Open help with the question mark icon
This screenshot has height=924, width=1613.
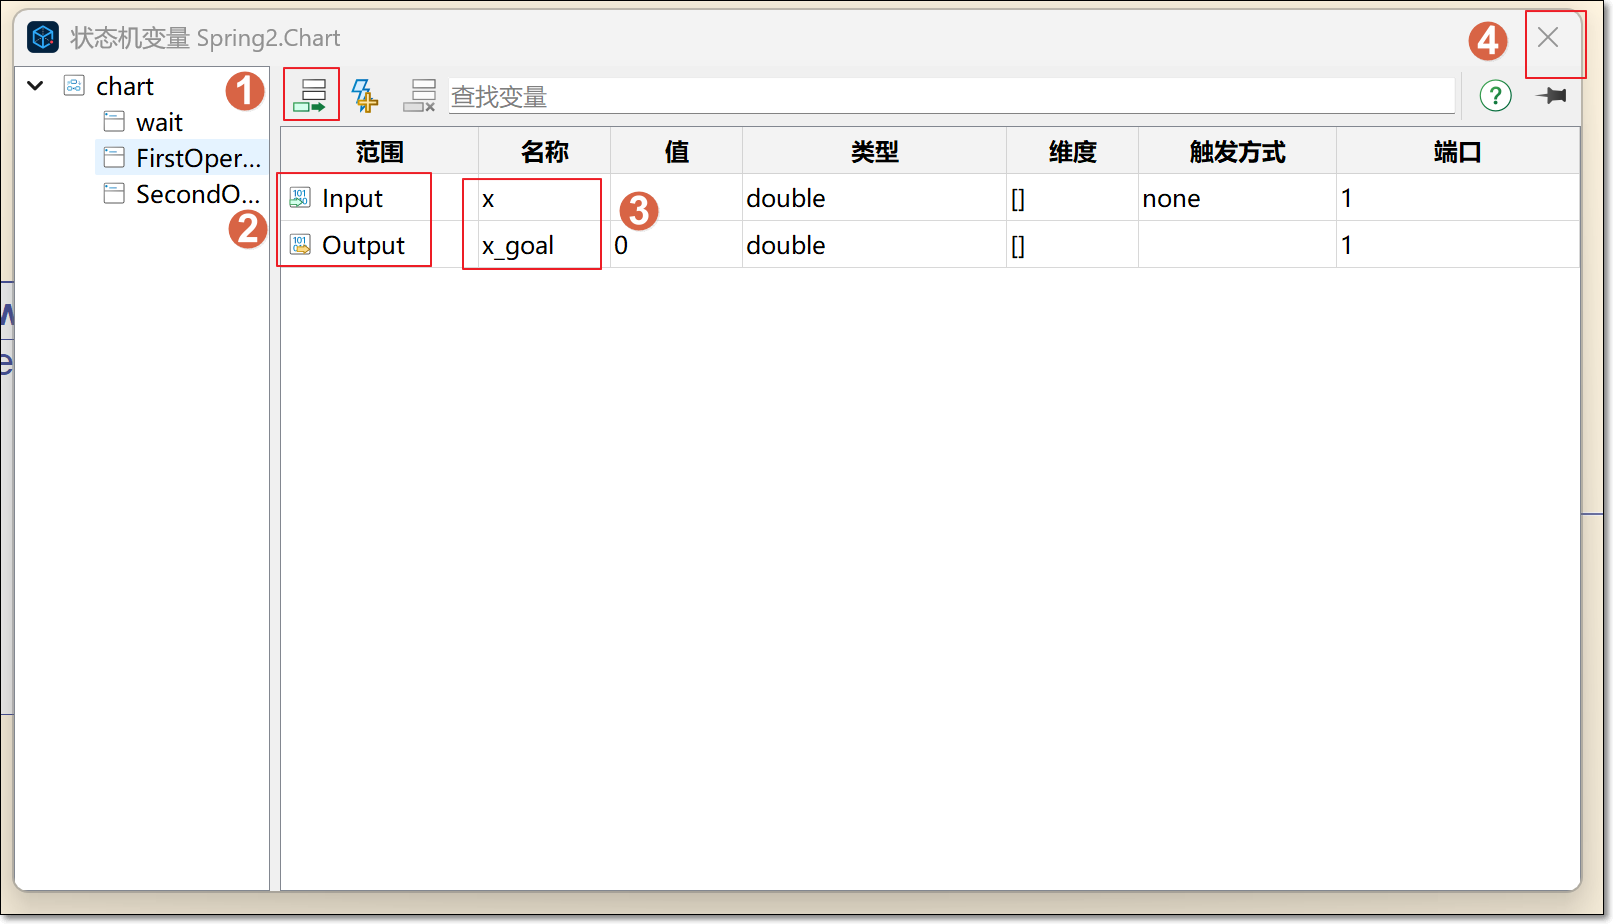(1495, 96)
